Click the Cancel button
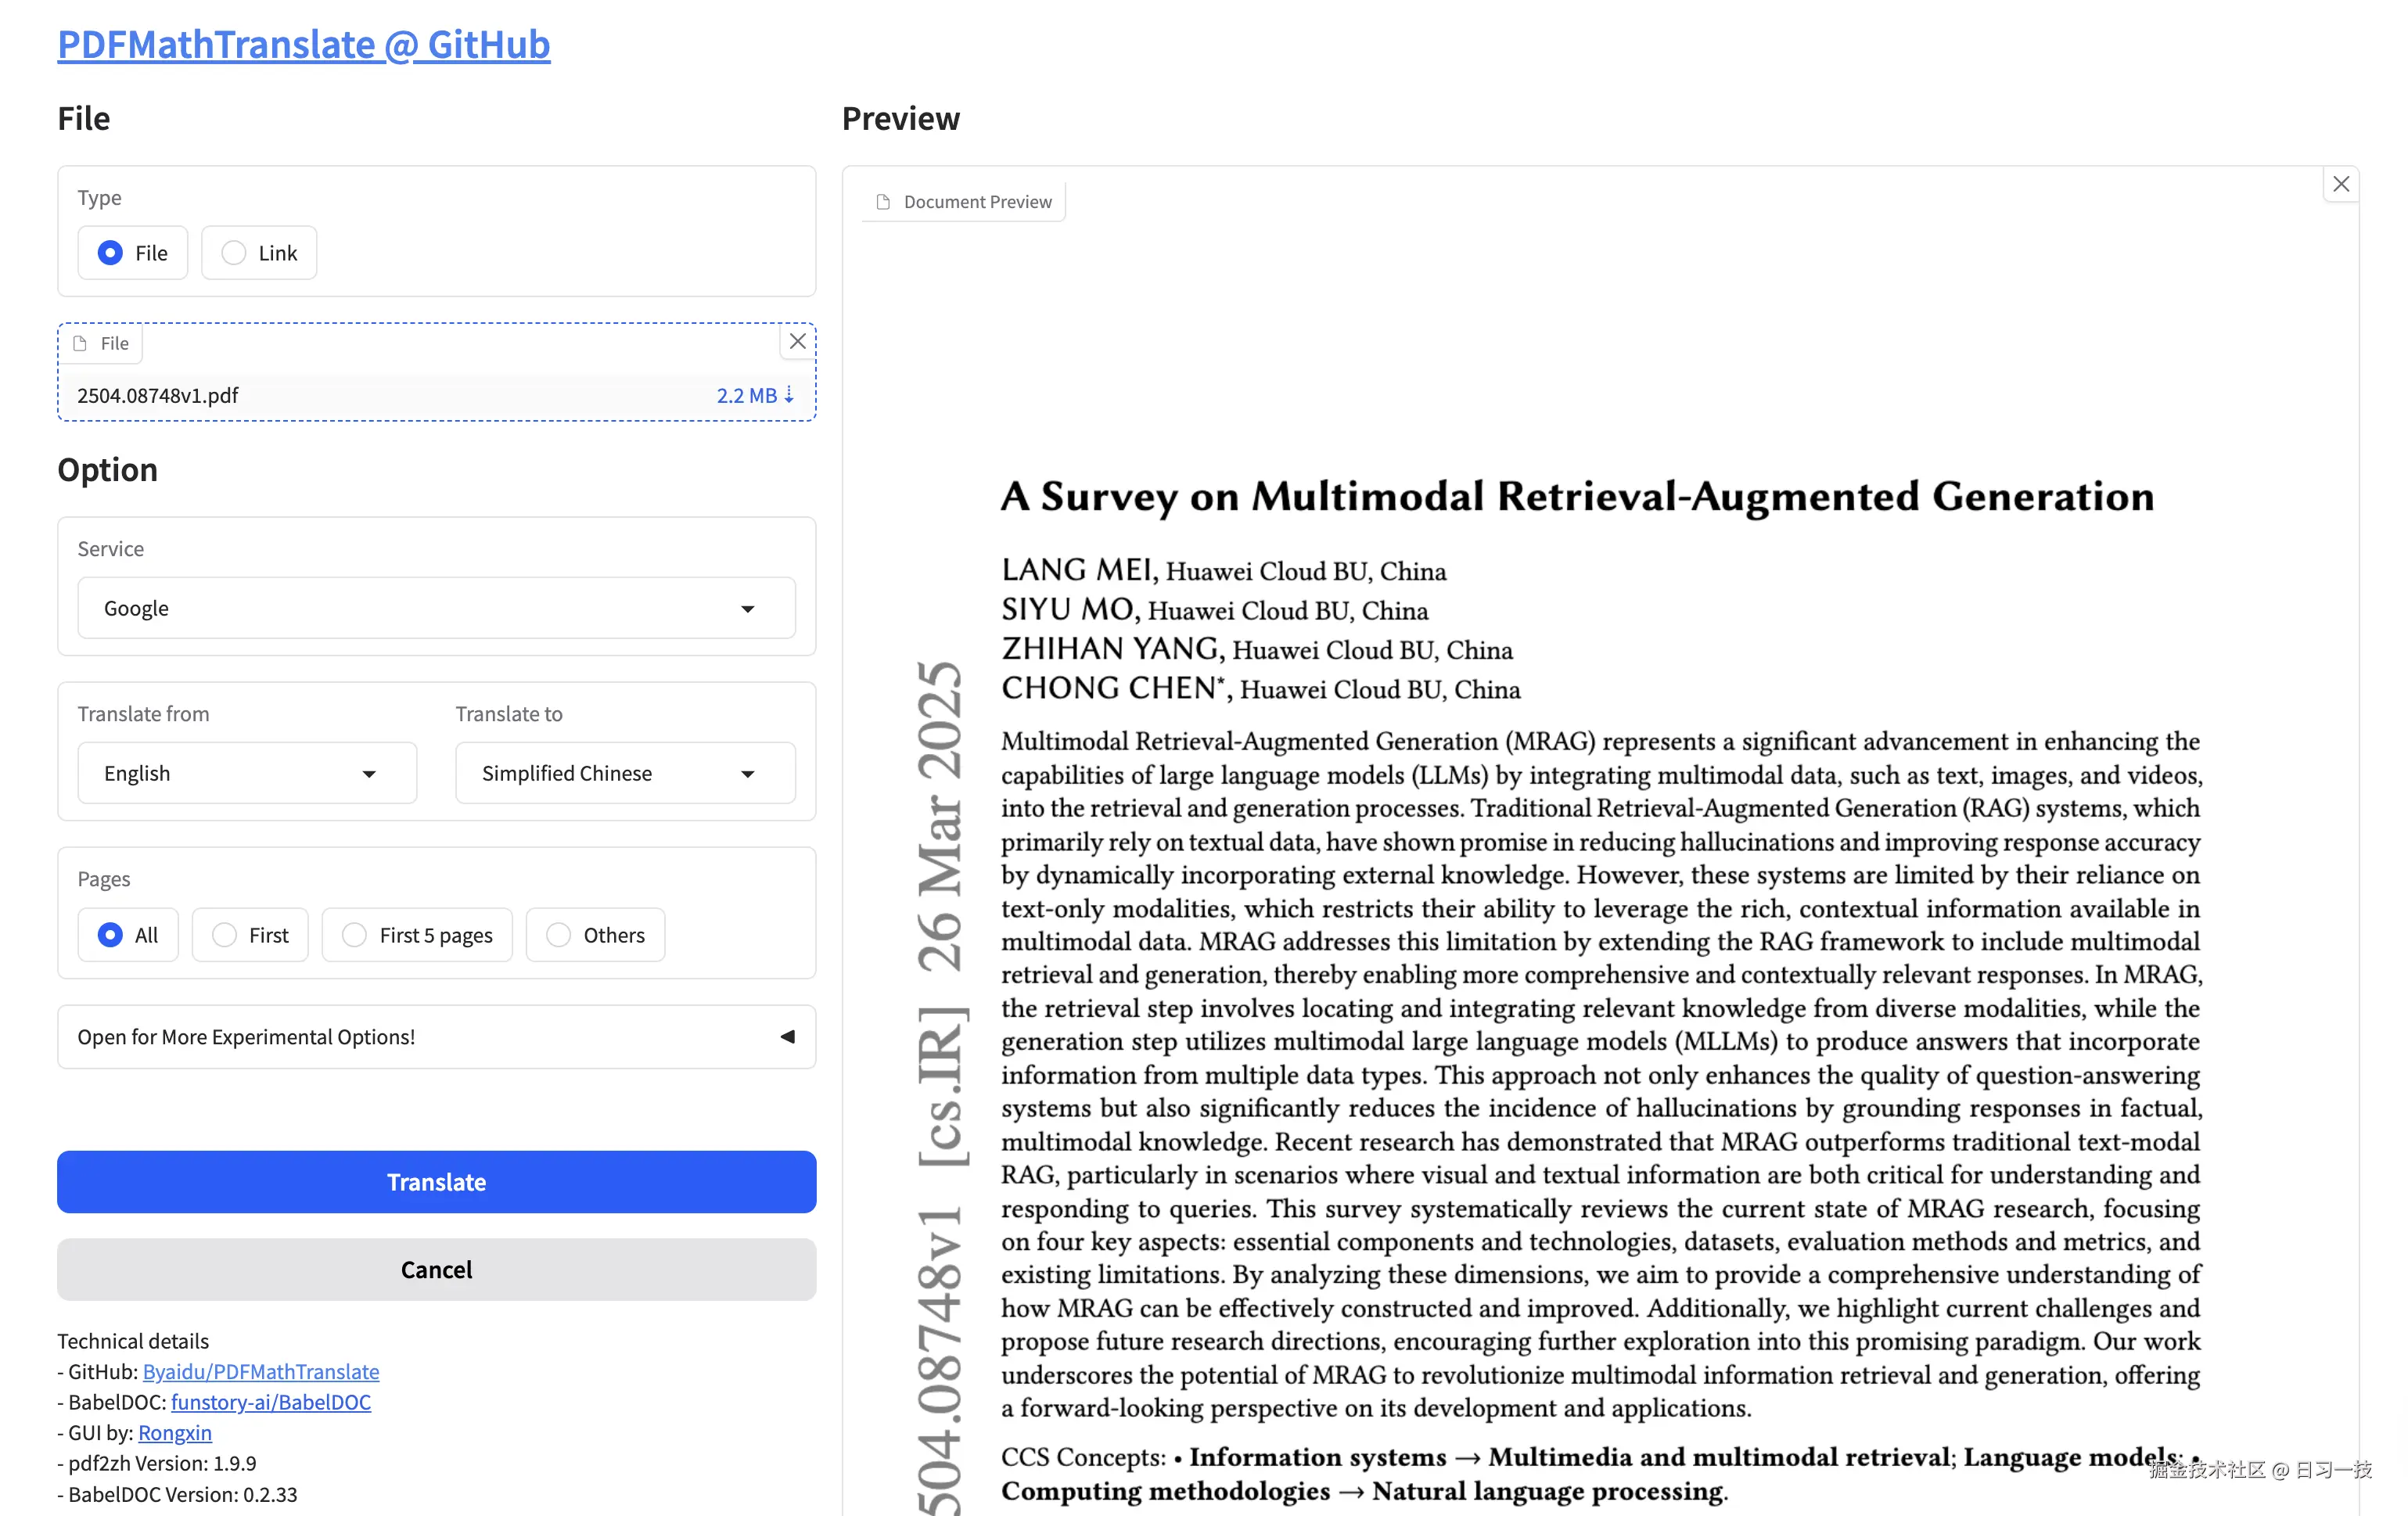 [x=436, y=1270]
